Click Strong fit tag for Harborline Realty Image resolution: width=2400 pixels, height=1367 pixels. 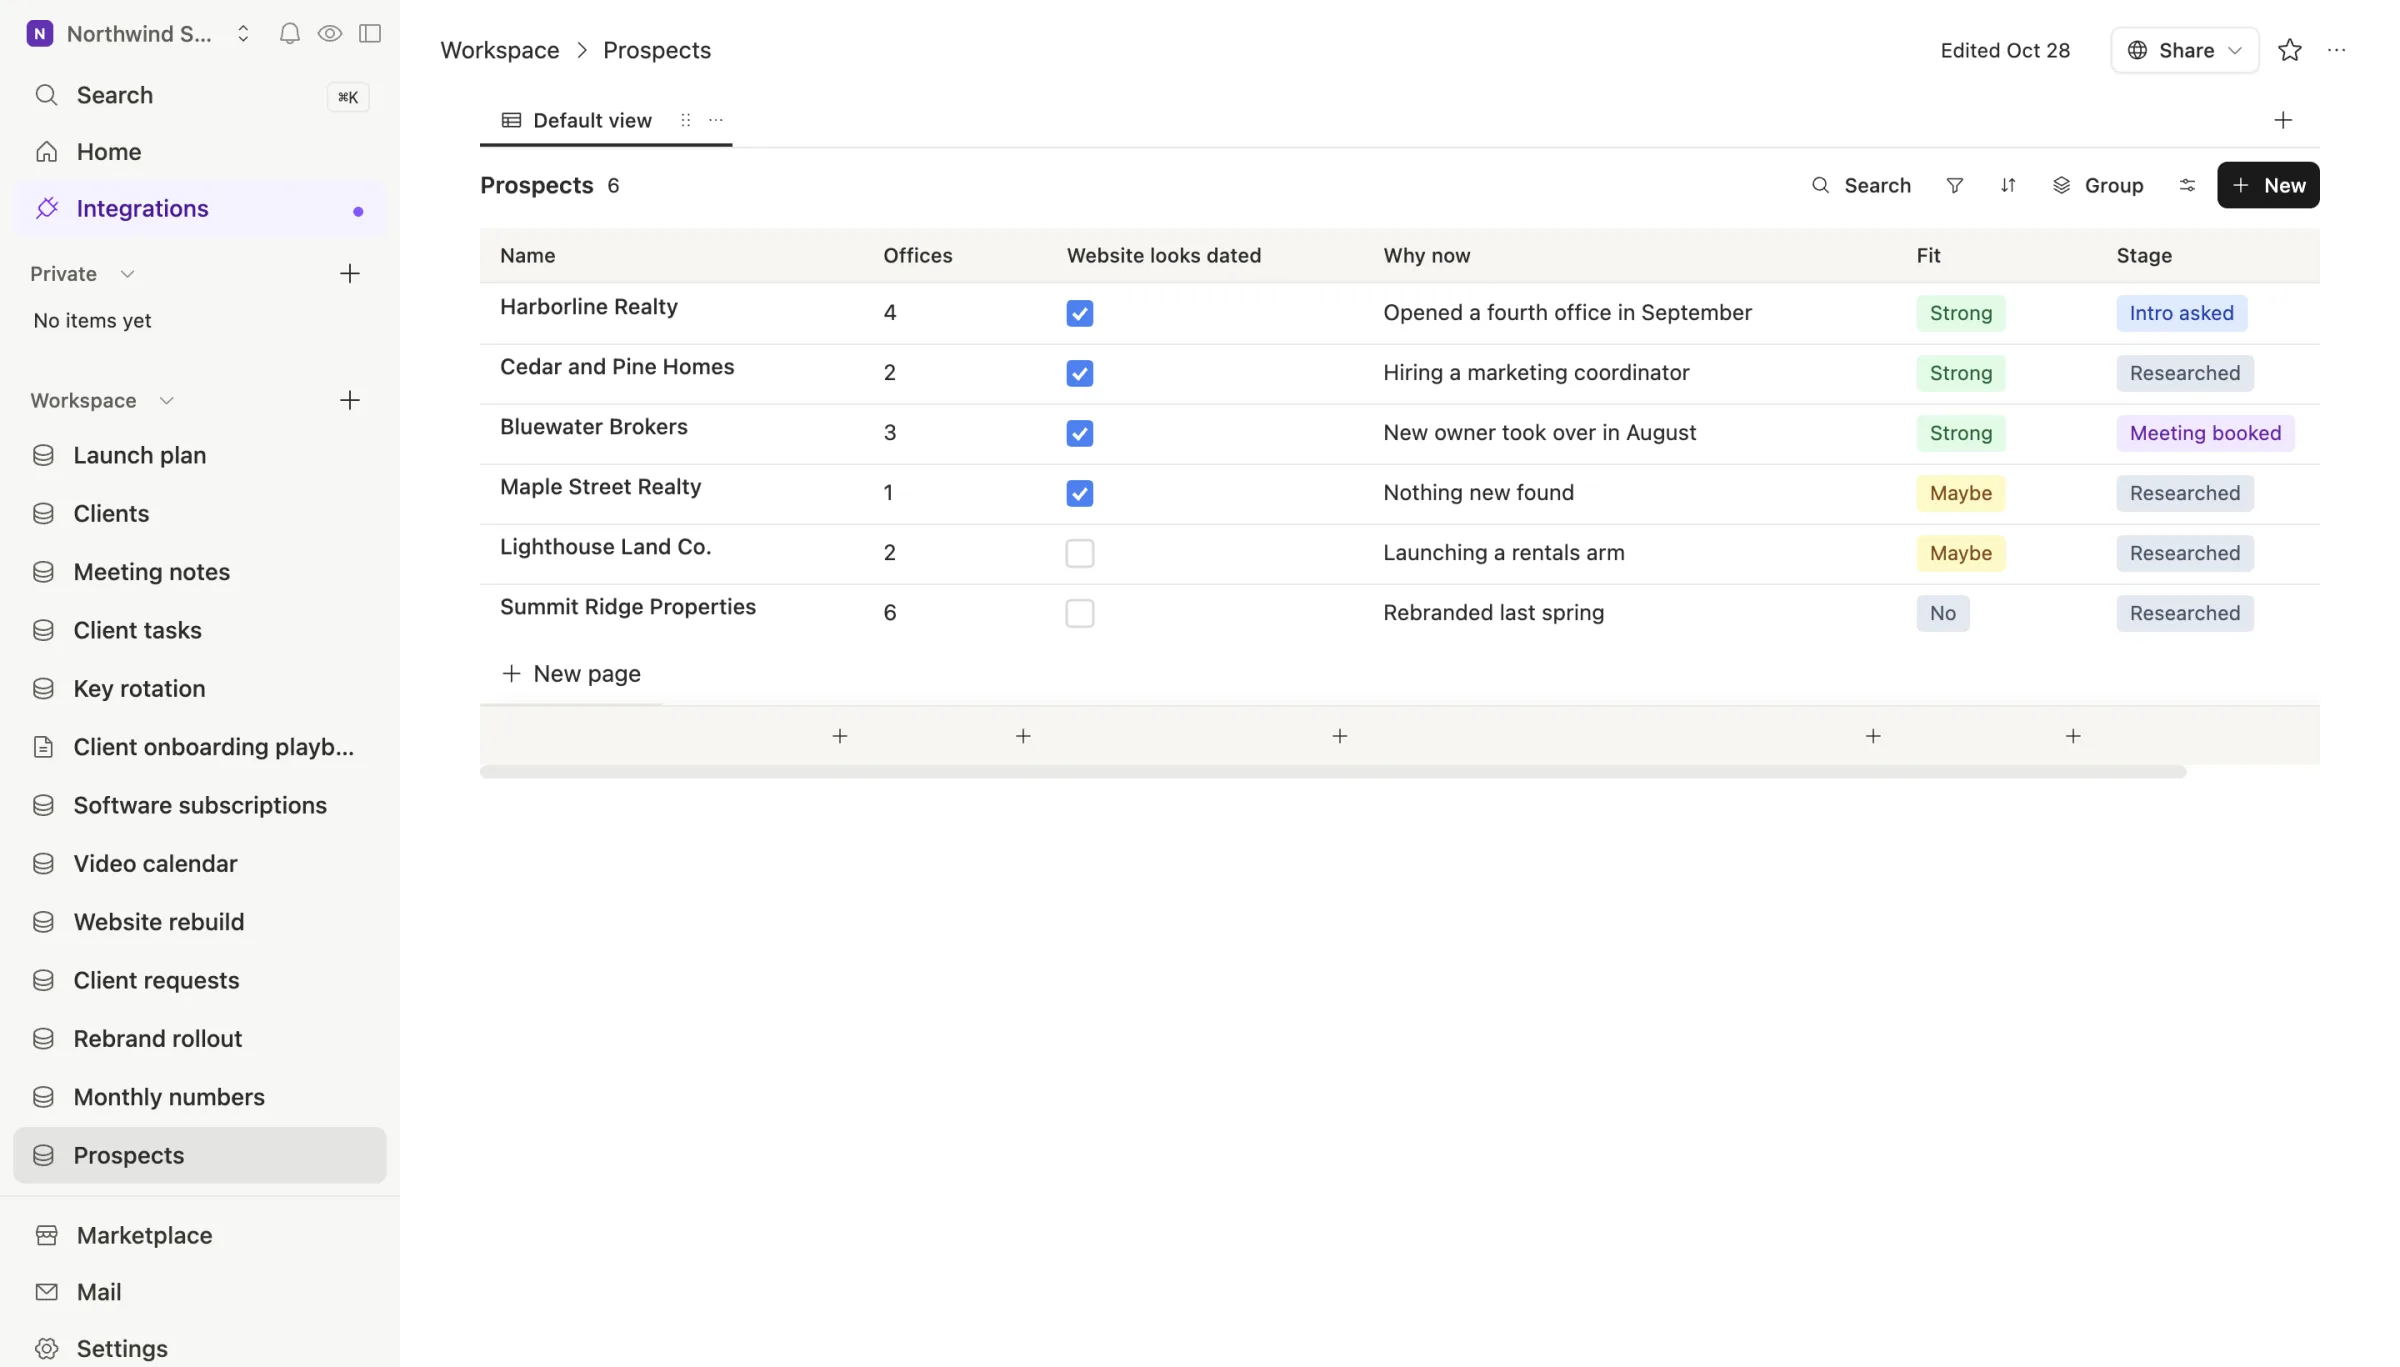click(x=1961, y=314)
